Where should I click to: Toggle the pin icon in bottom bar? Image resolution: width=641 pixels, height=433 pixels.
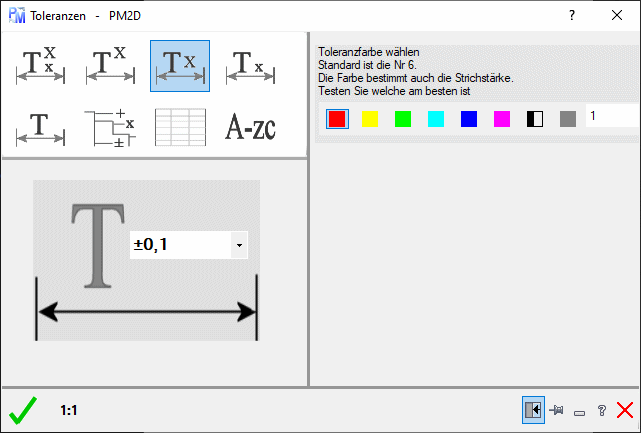(x=557, y=409)
